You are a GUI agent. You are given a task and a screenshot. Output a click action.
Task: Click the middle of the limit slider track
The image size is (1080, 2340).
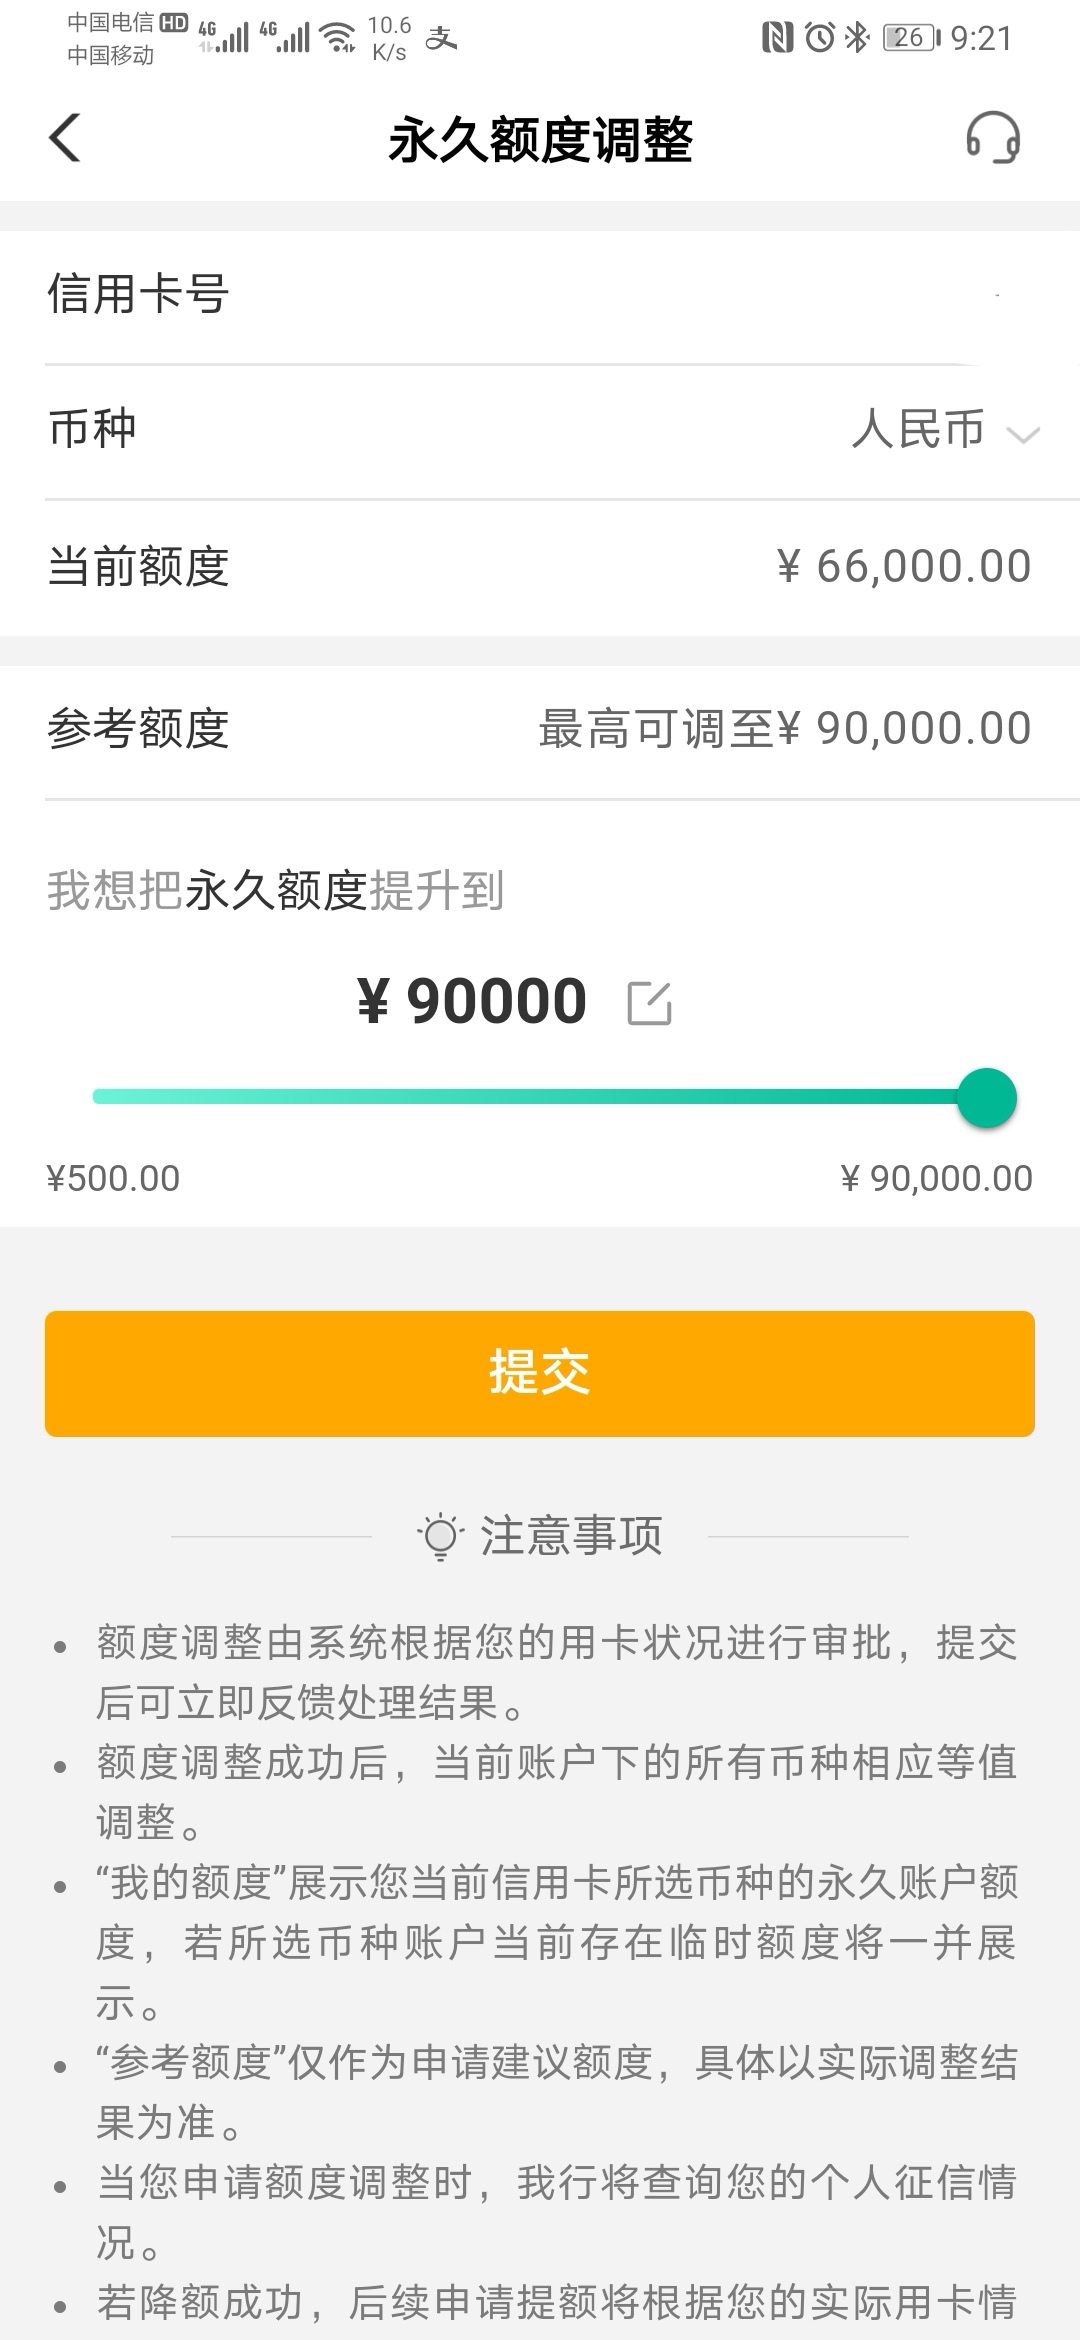pos(540,1097)
